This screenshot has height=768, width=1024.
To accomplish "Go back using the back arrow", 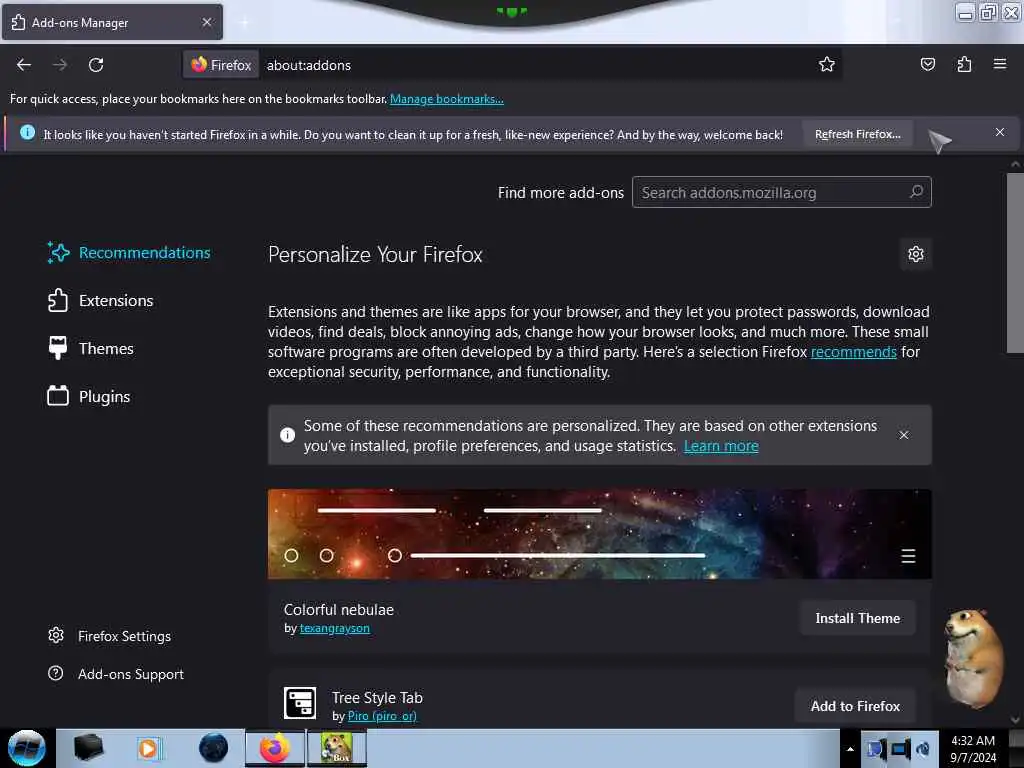I will coord(24,65).
